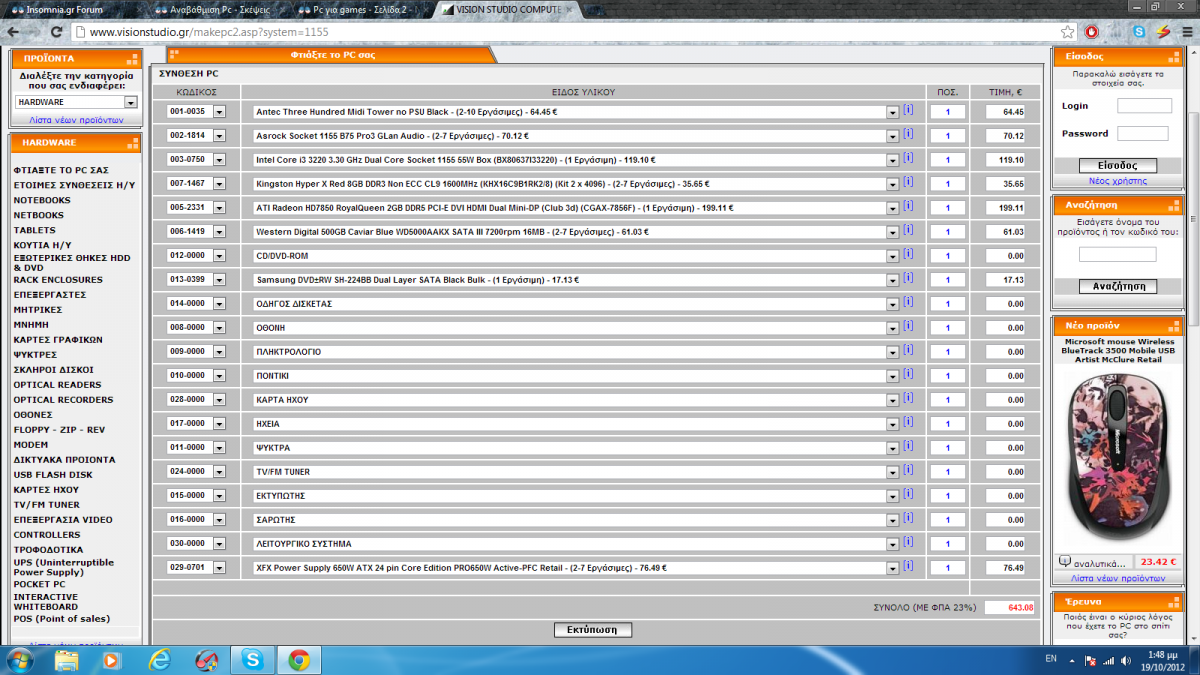Launch Internet Explorer from the taskbar
The image size is (1200, 675).
click(x=160, y=660)
